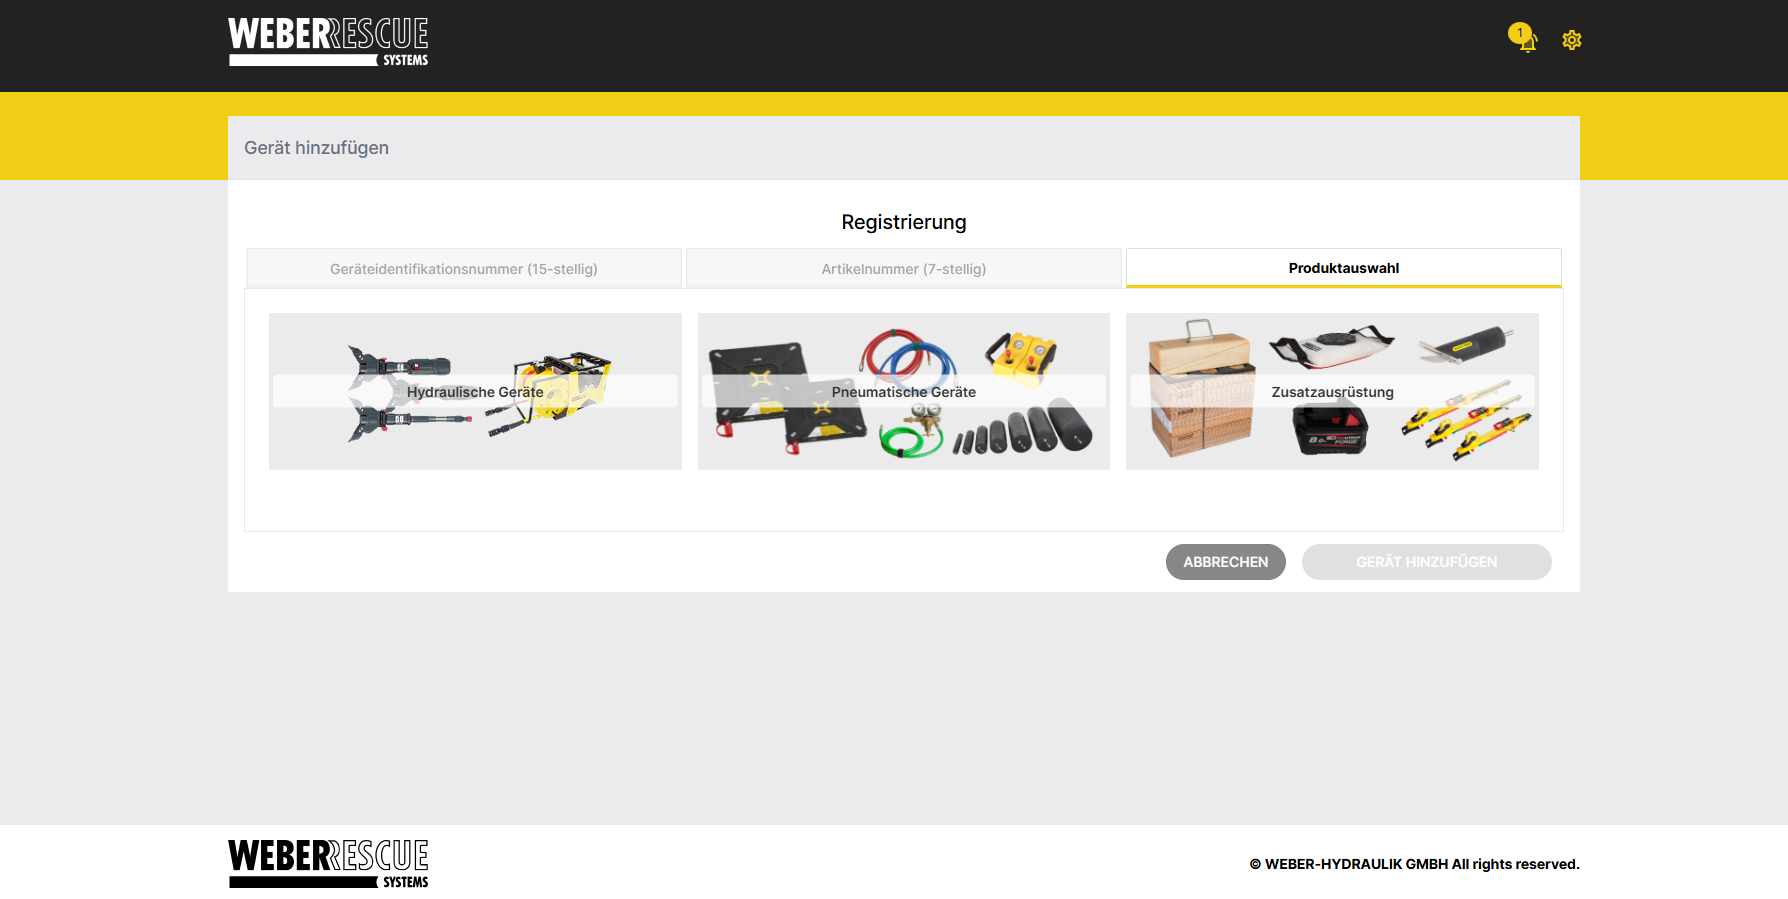Screen dimensions: 1788x899
Task: Click the red battery pack picture
Action: point(1330,429)
